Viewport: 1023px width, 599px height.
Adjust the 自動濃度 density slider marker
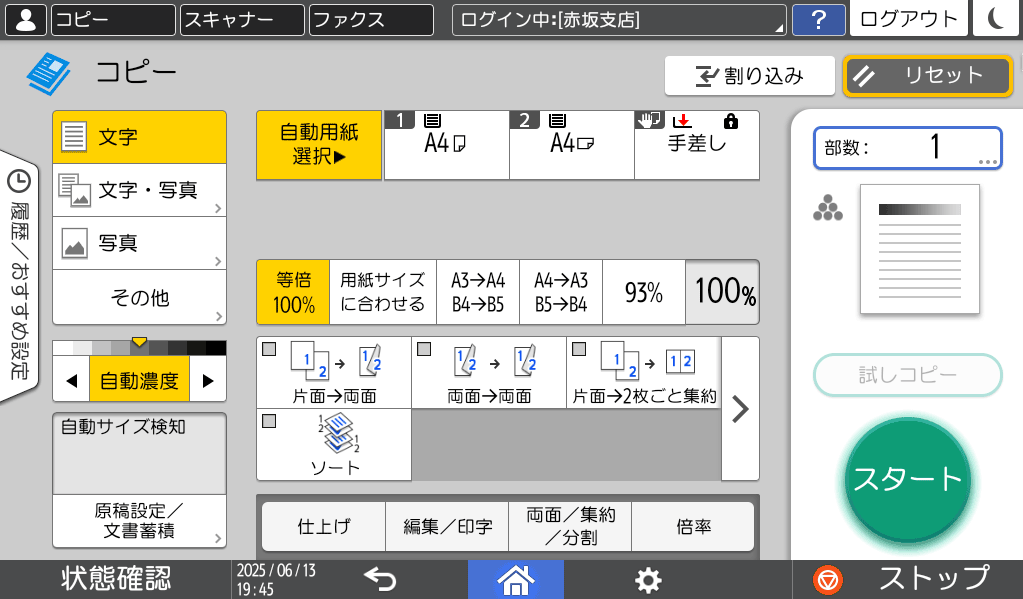139,340
